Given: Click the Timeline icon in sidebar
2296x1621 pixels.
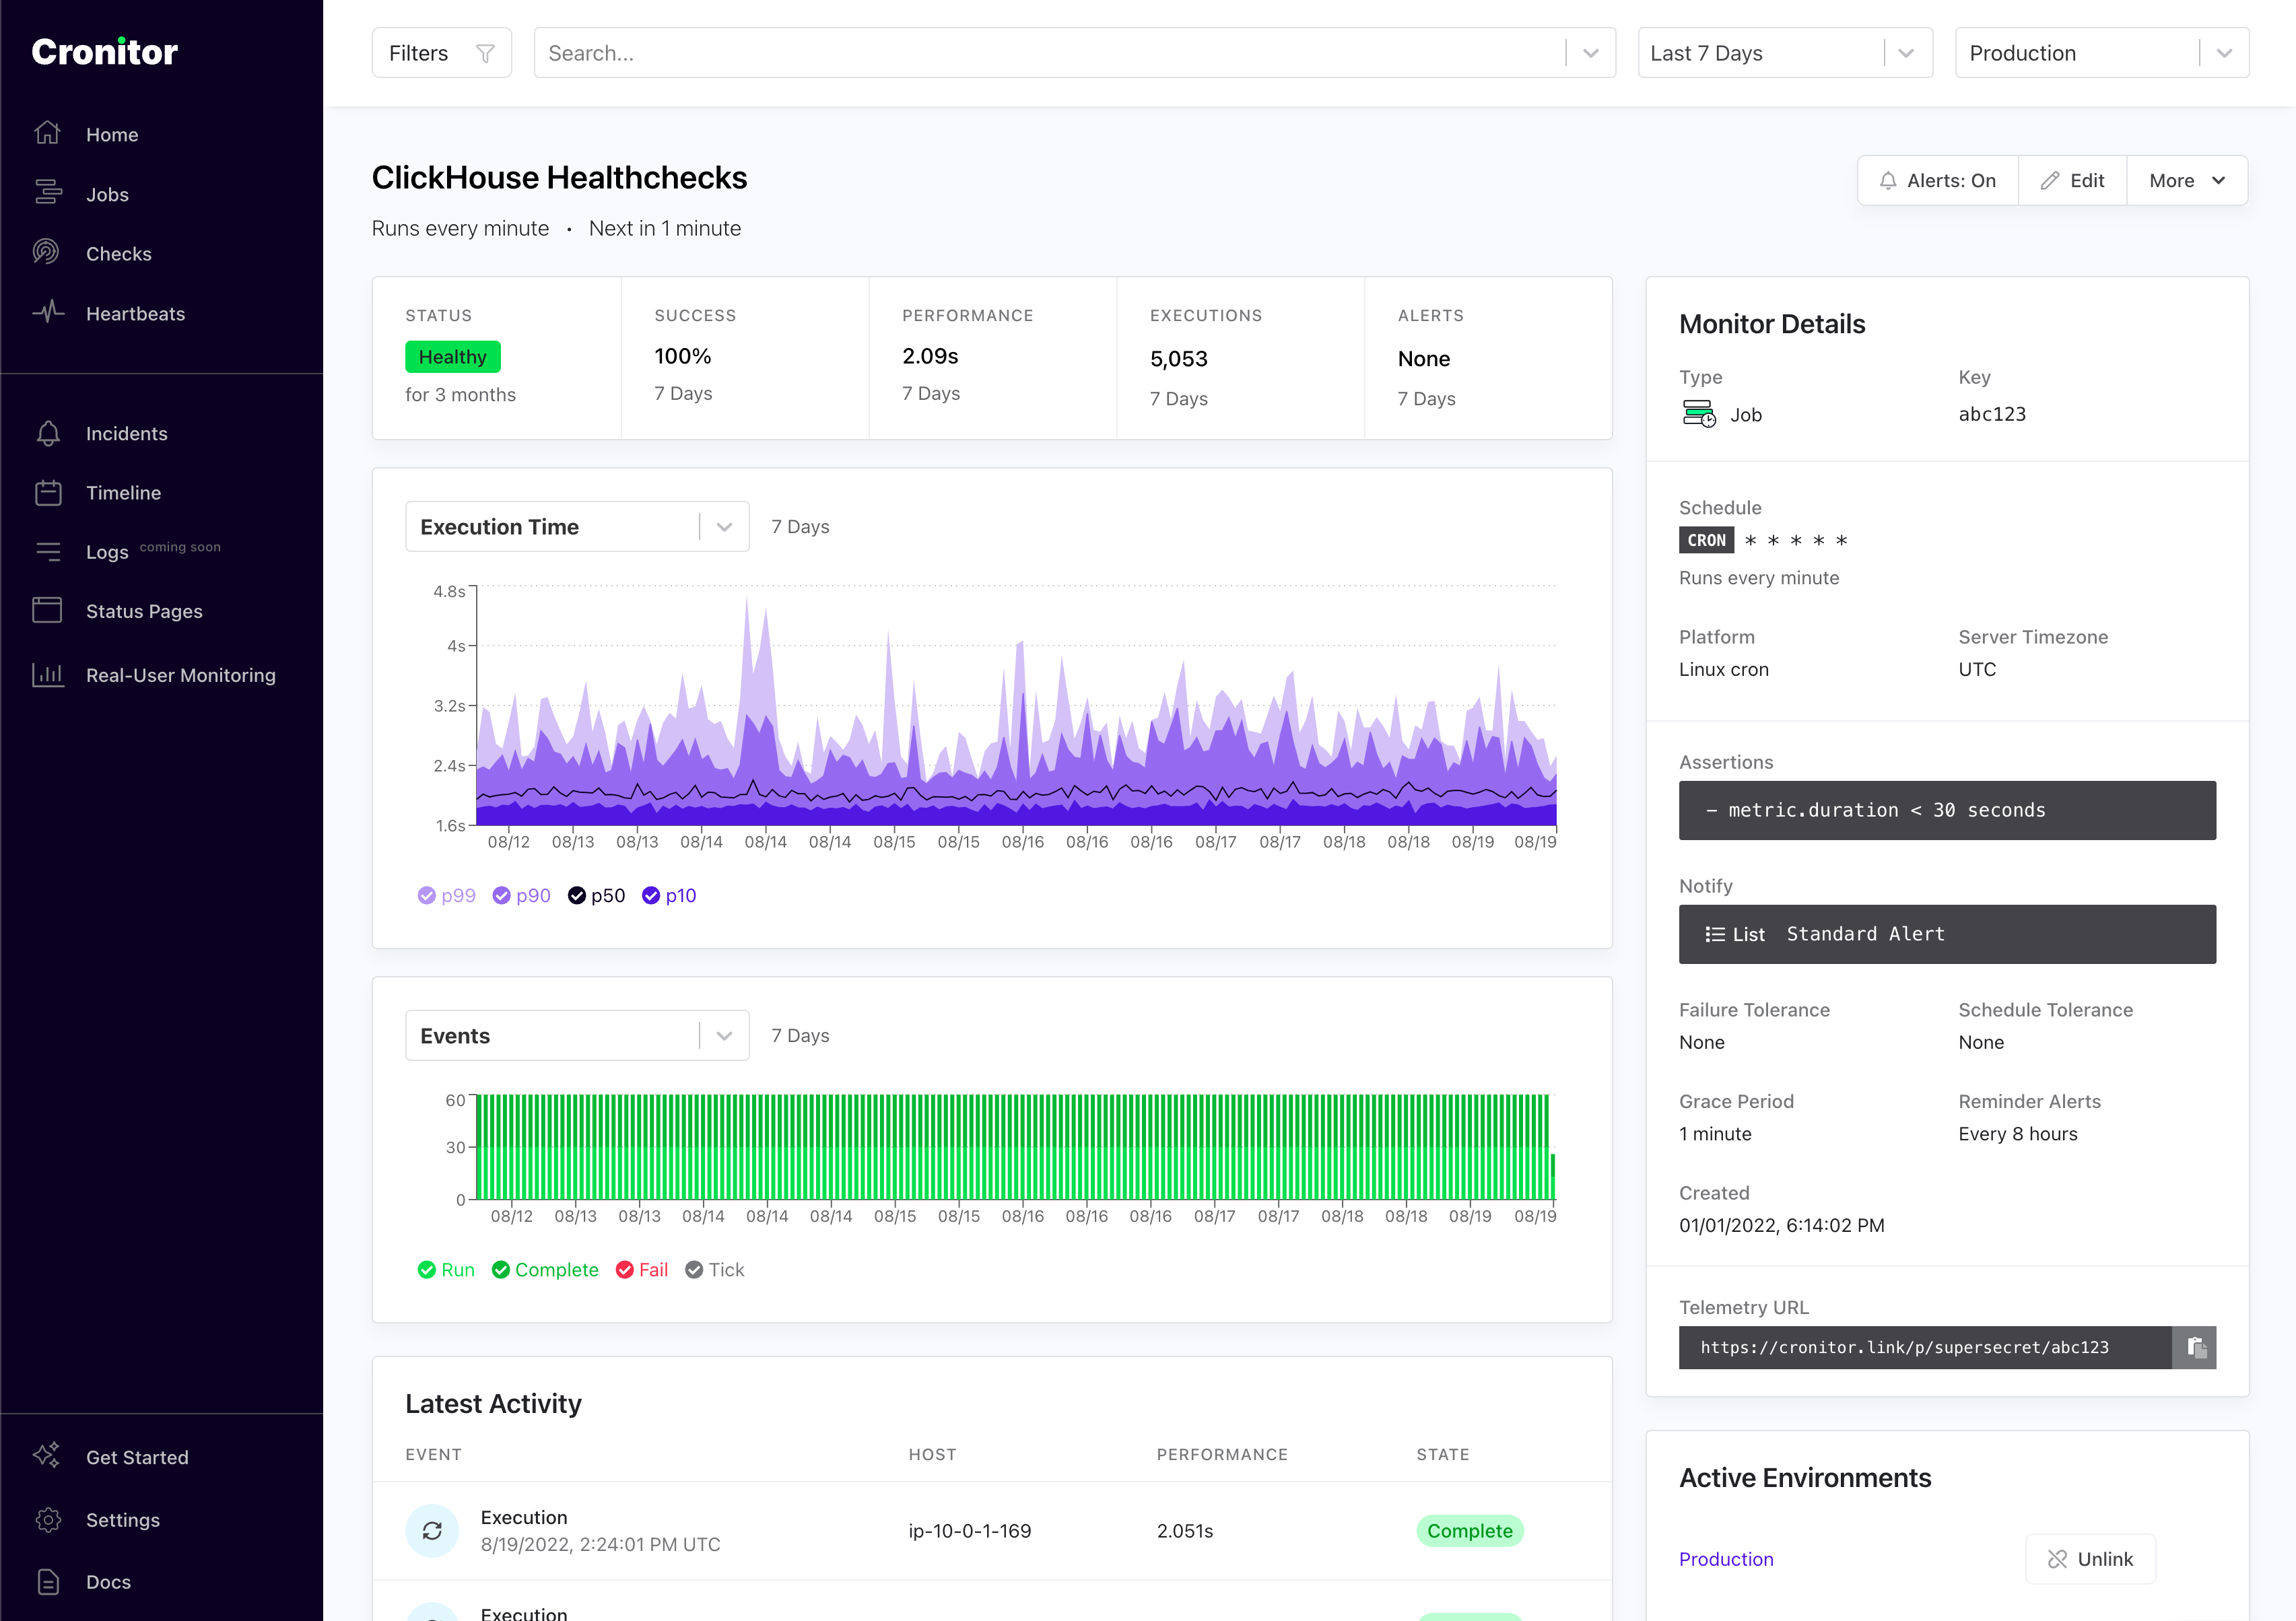Looking at the screenshot, I should pos(47,493).
